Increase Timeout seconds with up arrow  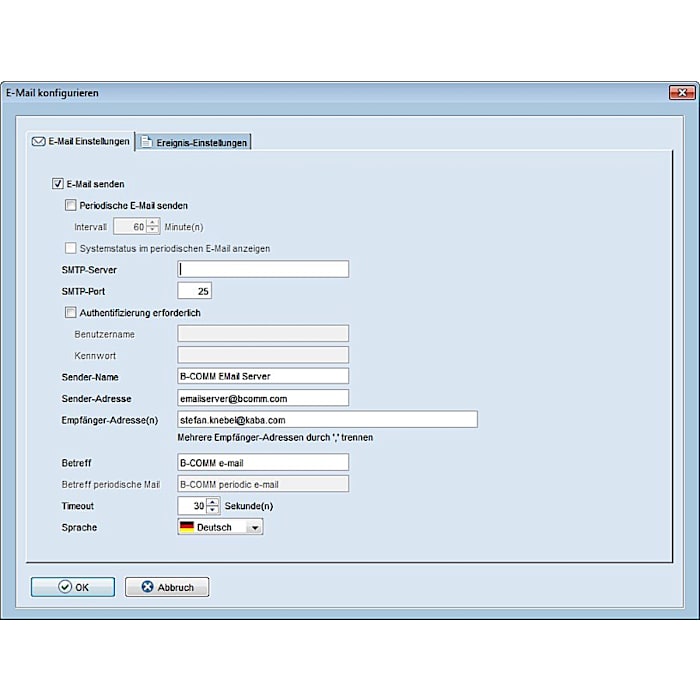213,502
